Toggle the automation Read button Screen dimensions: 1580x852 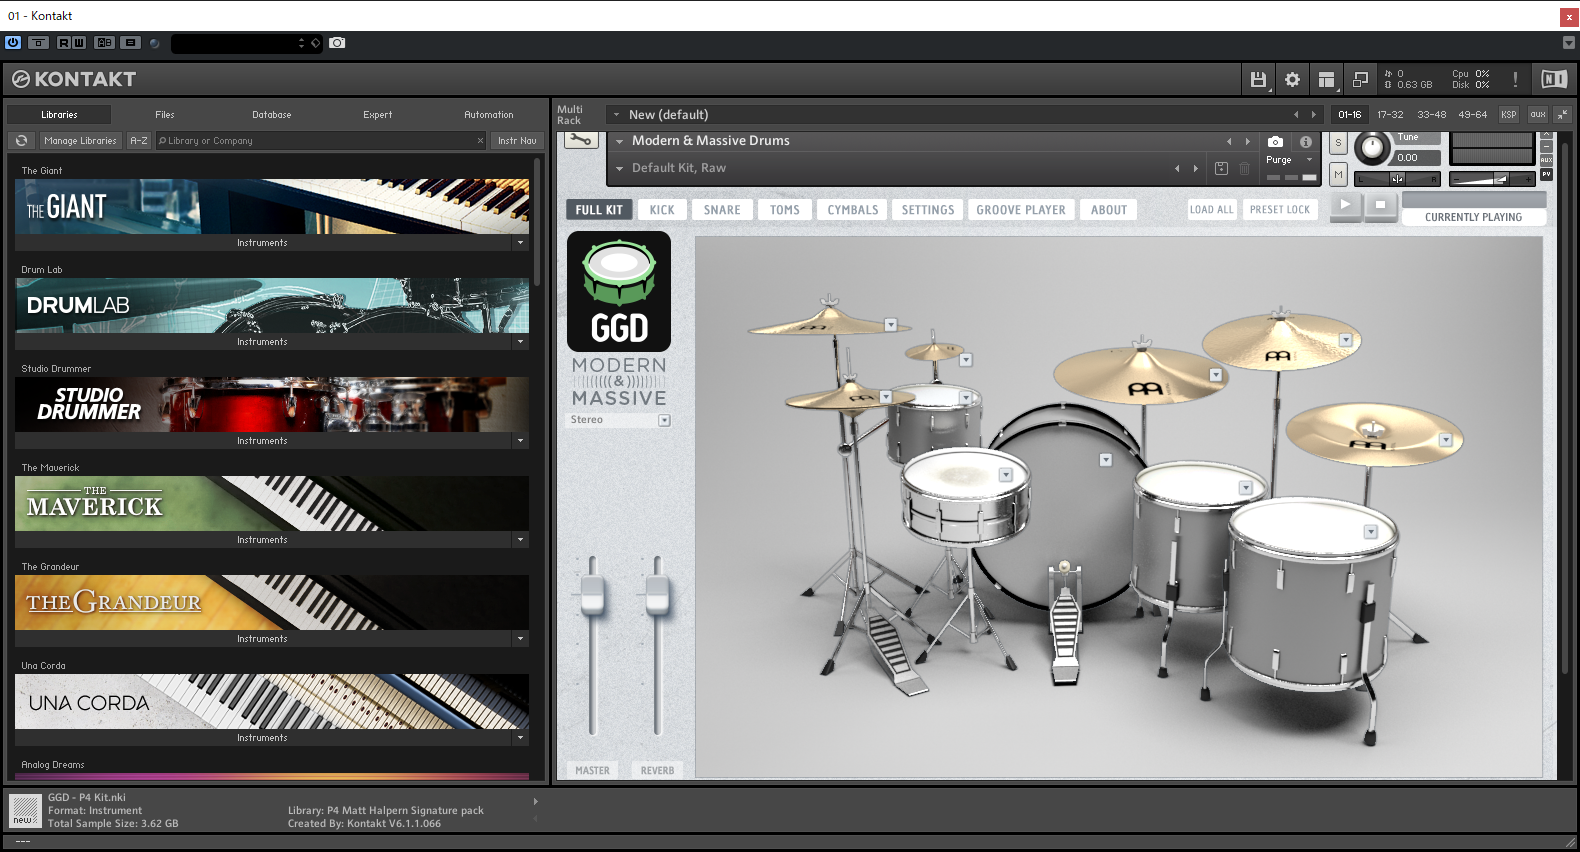click(64, 43)
